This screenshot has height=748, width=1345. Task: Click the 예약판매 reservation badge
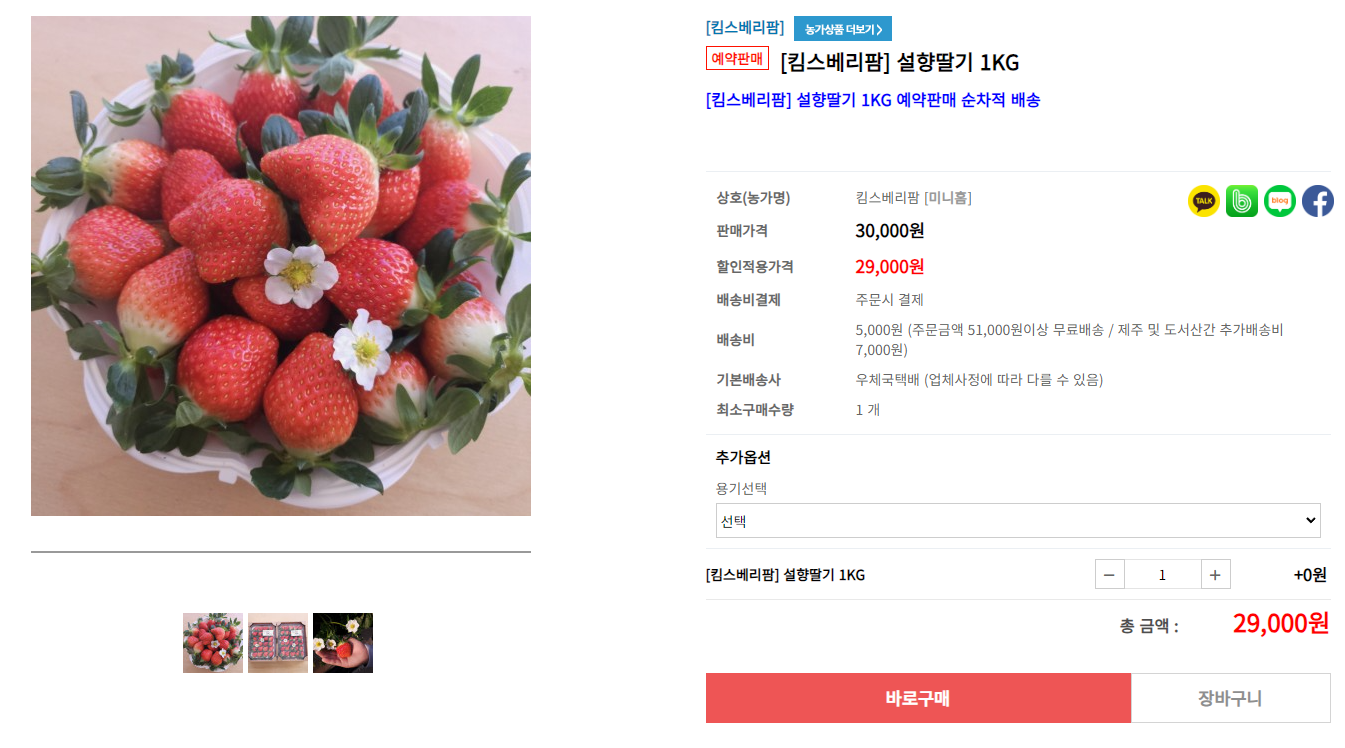tap(737, 59)
